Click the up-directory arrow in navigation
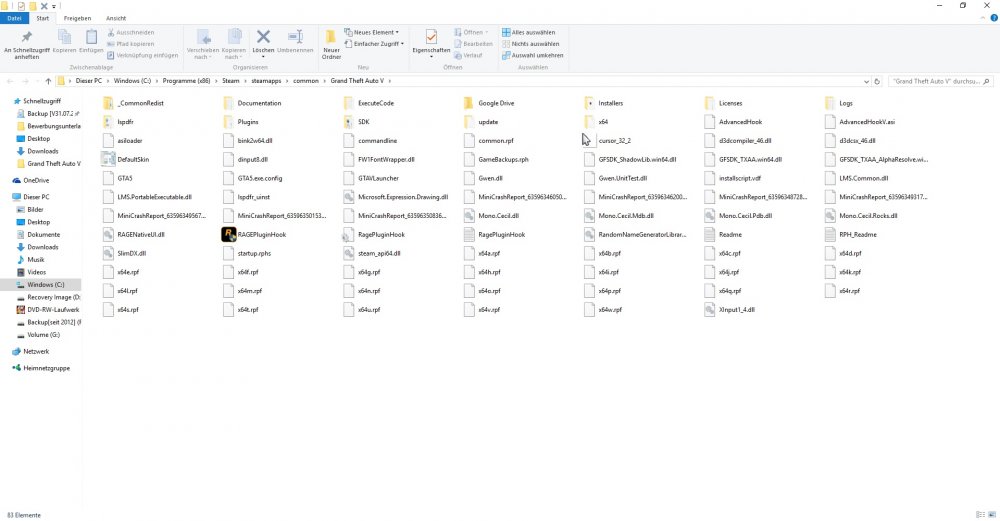The height and width of the screenshot is (521, 1000). click(x=48, y=82)
